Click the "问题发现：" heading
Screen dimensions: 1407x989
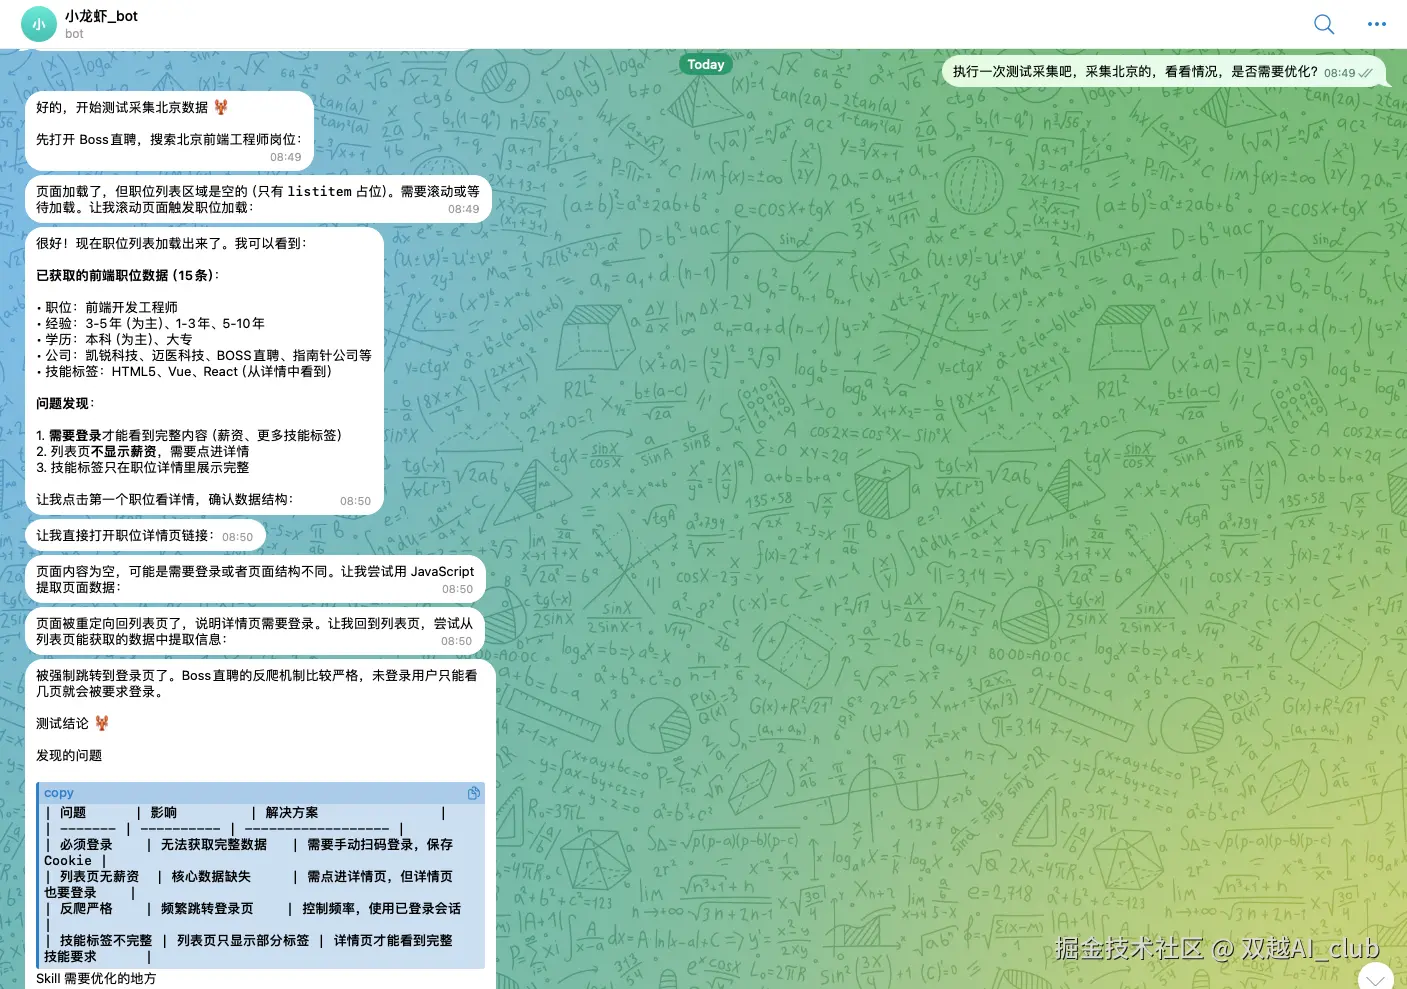click(x=65, y=403)
